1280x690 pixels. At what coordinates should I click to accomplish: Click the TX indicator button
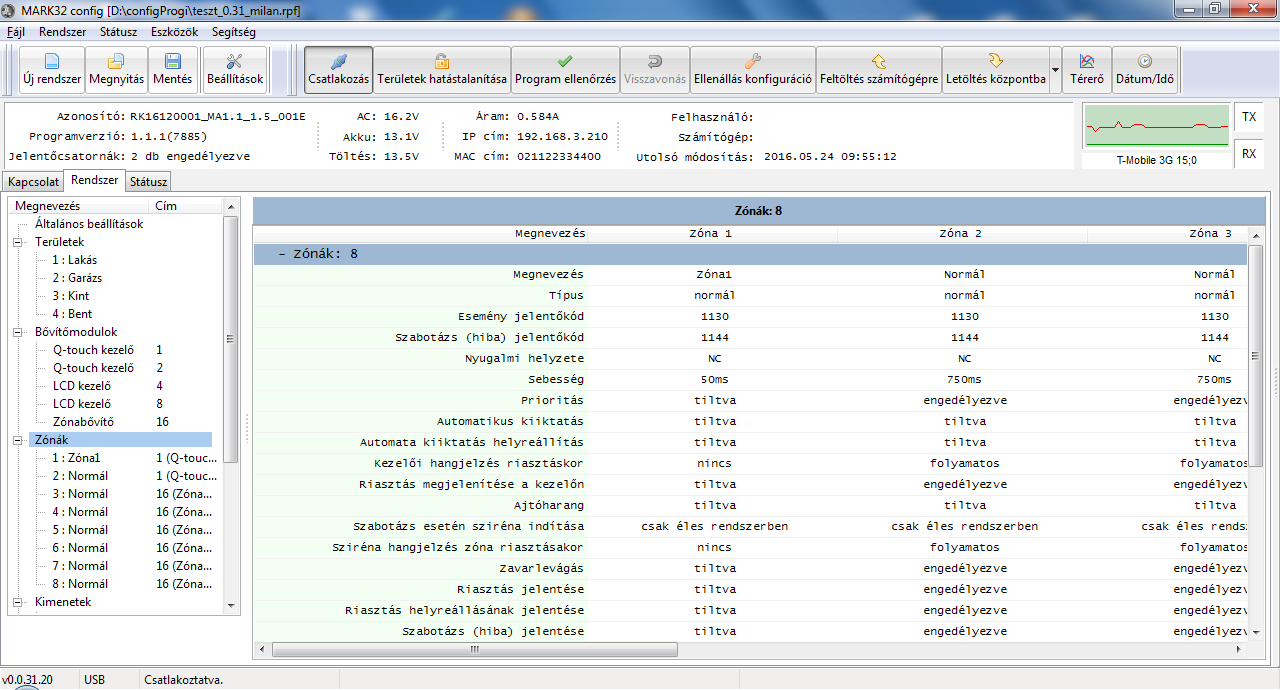point(1249,117)
